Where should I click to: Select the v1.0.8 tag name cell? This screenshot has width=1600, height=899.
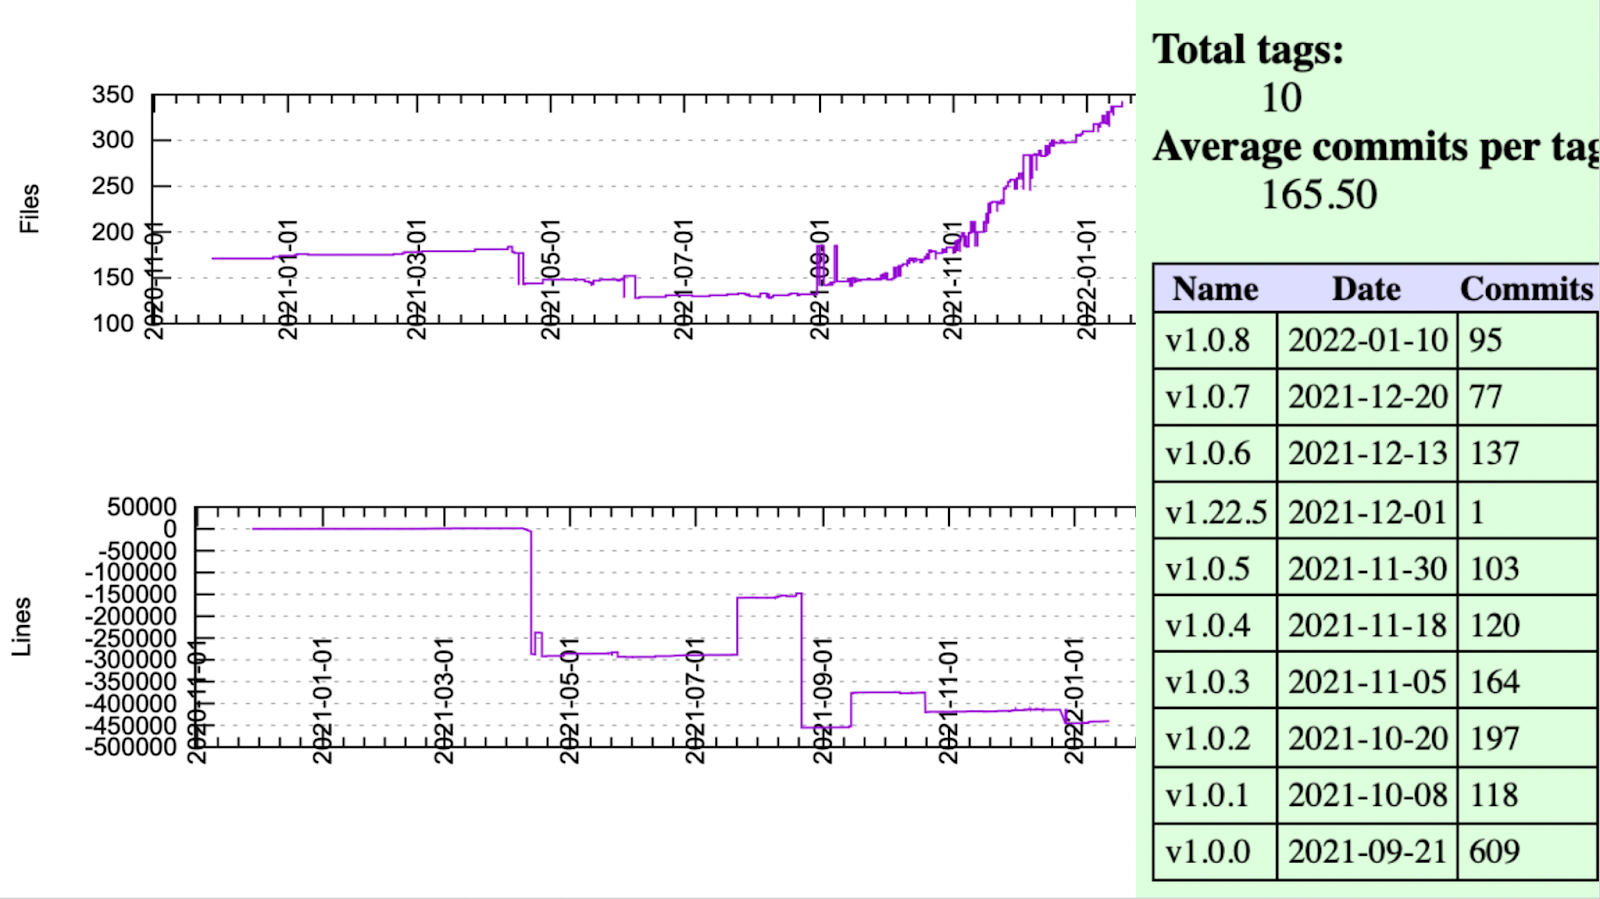[1215, 341]
